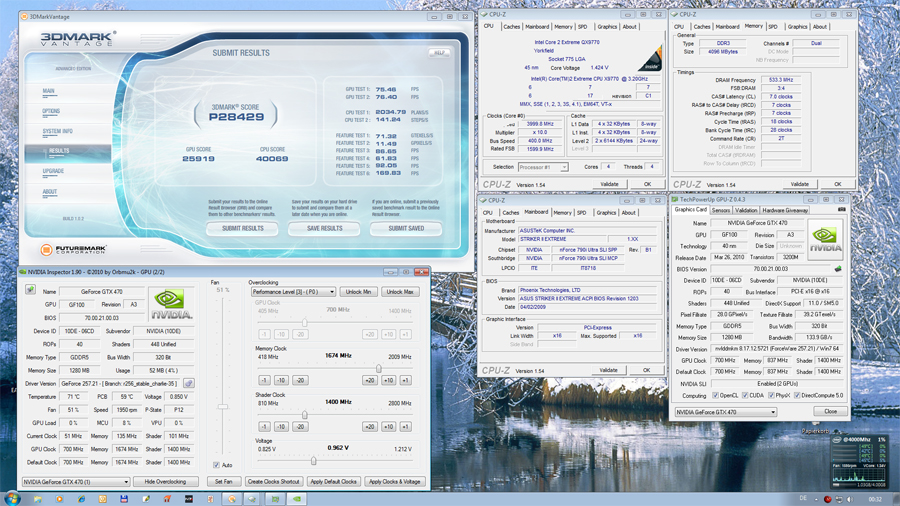Open the SPD tab in CPU-Z Memory window

click(x=773, y=27)
